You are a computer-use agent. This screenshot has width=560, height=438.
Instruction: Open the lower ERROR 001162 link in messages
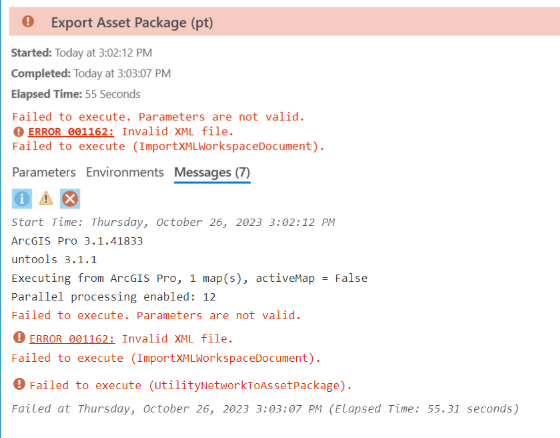click(x=72, y=339)
